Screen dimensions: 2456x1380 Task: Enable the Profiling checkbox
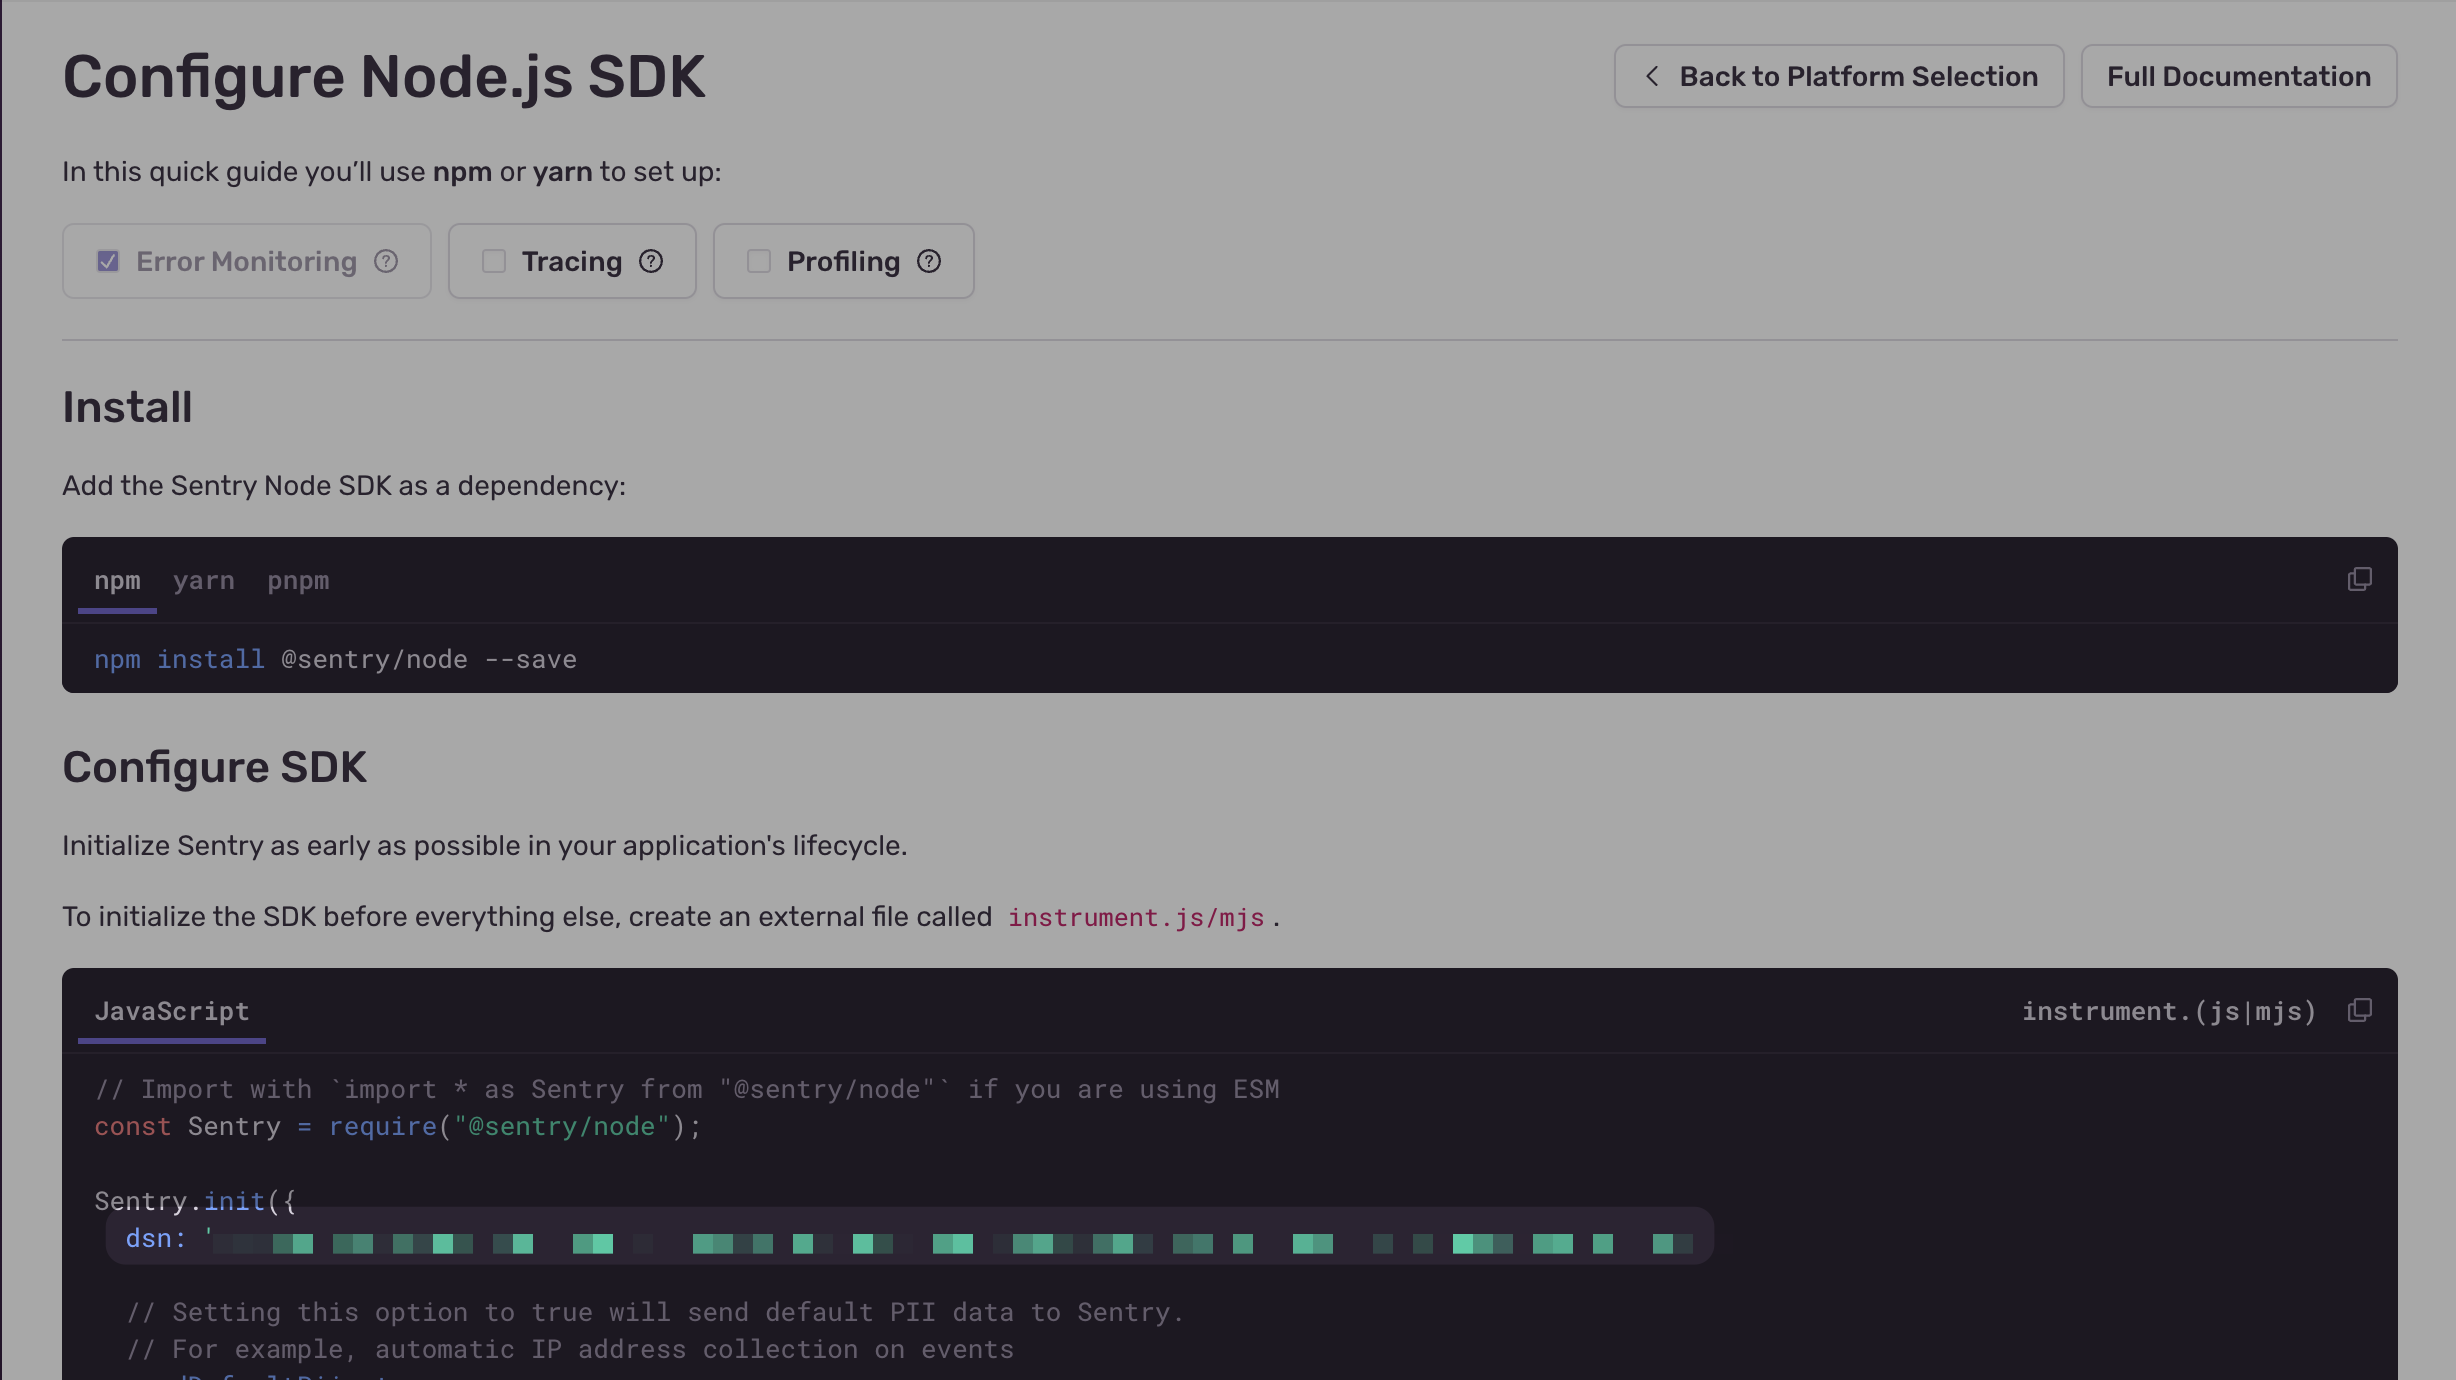pyautogui.click(x=758, y=260)
